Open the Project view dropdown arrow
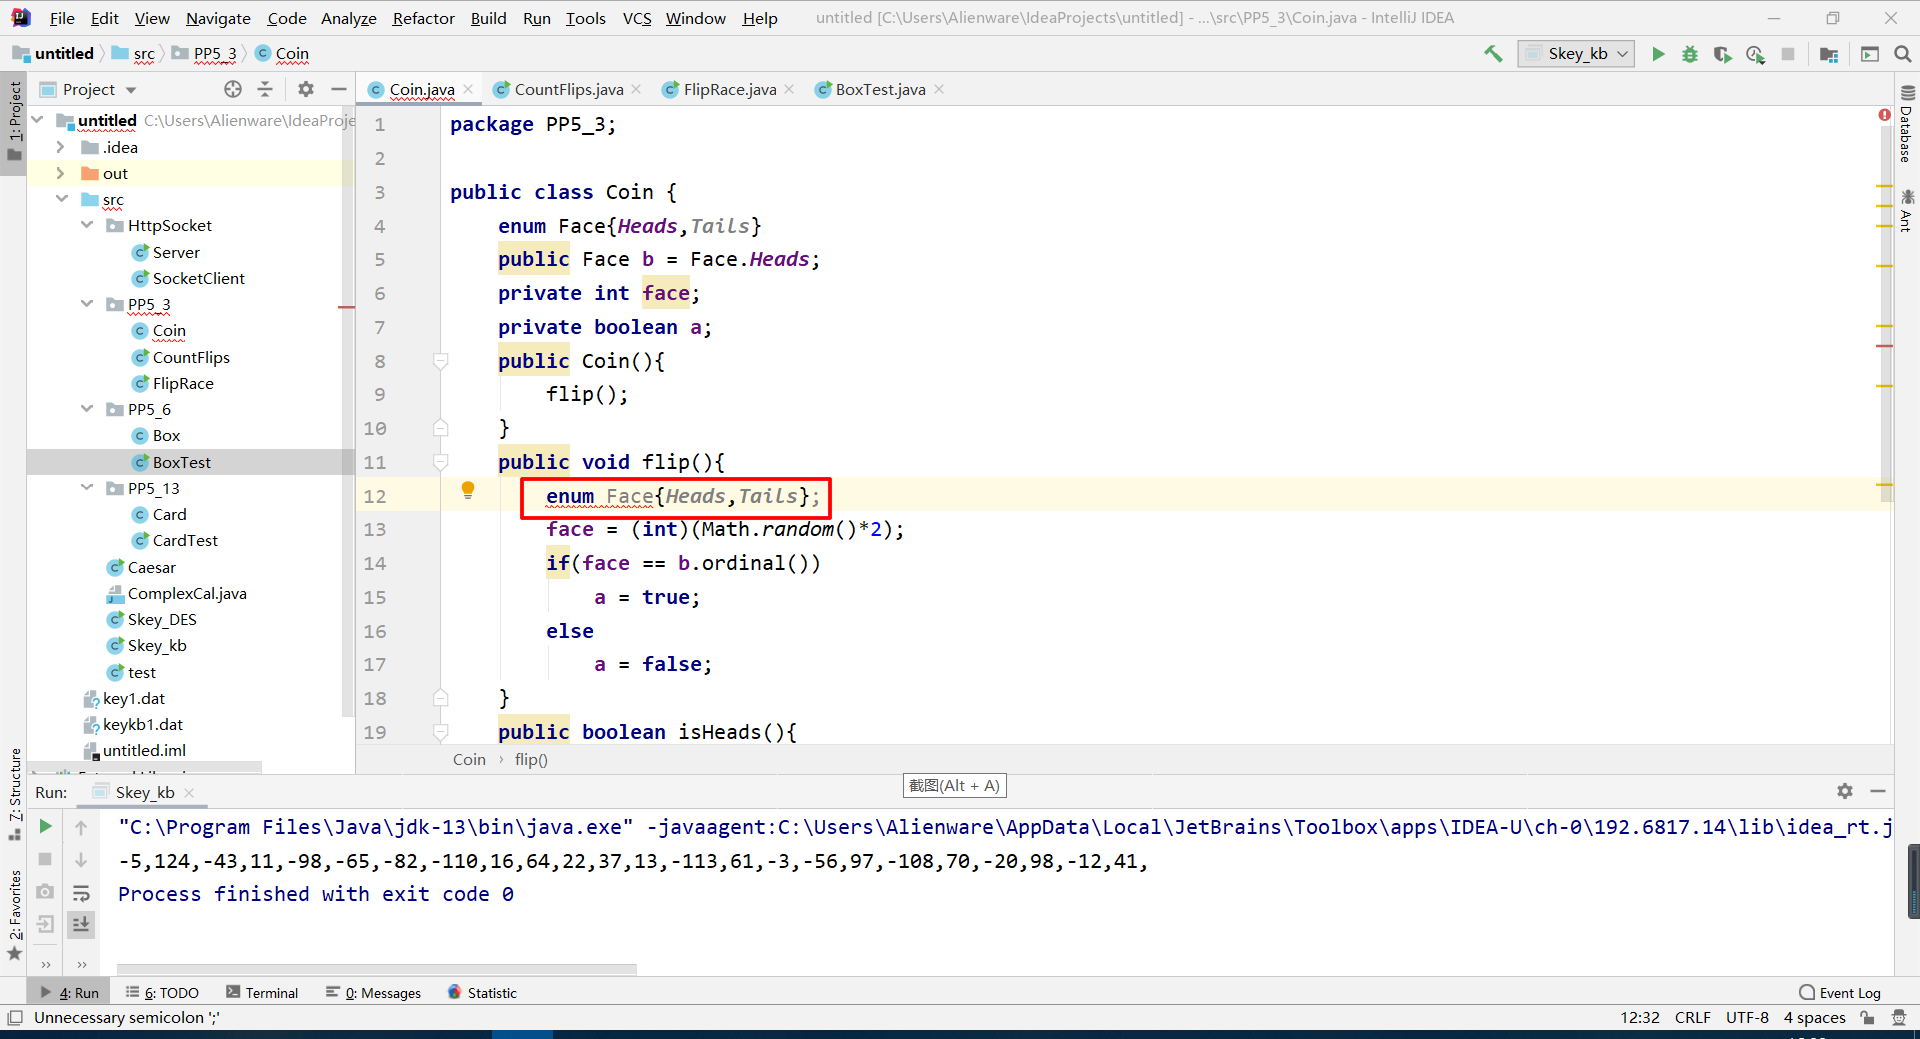This screenshot has width=1920, height=1039. 131,90
